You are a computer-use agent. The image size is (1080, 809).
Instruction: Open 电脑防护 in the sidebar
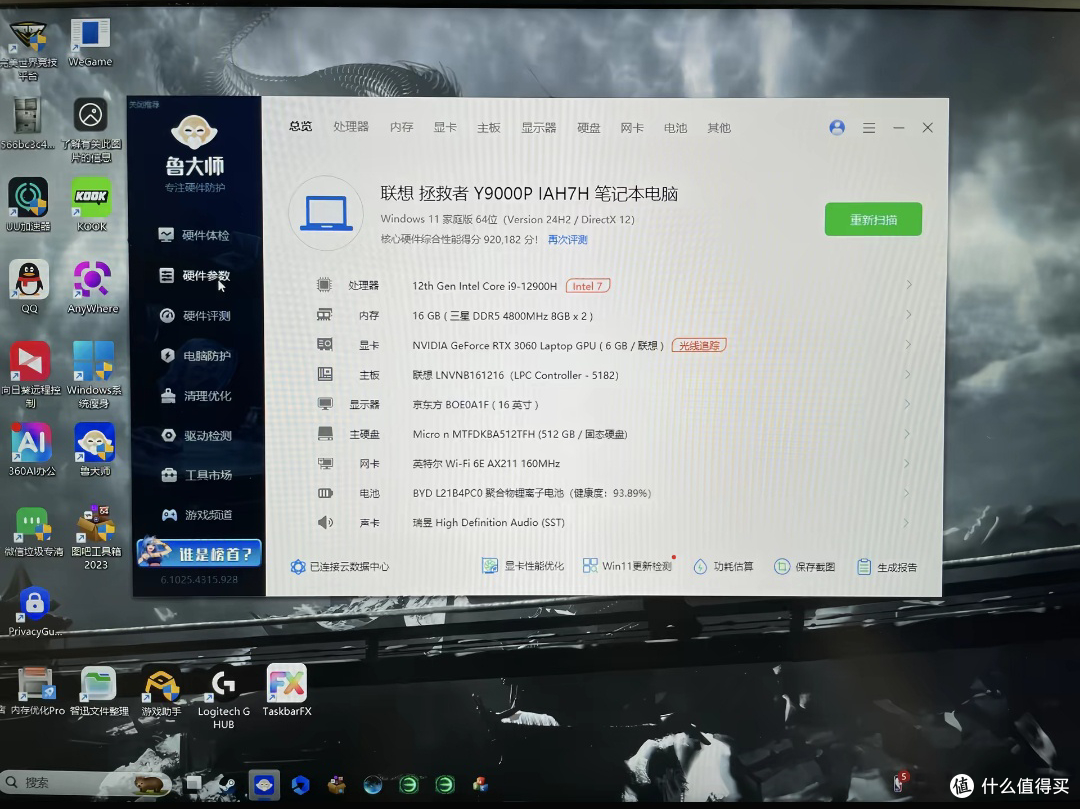(196, 355)
